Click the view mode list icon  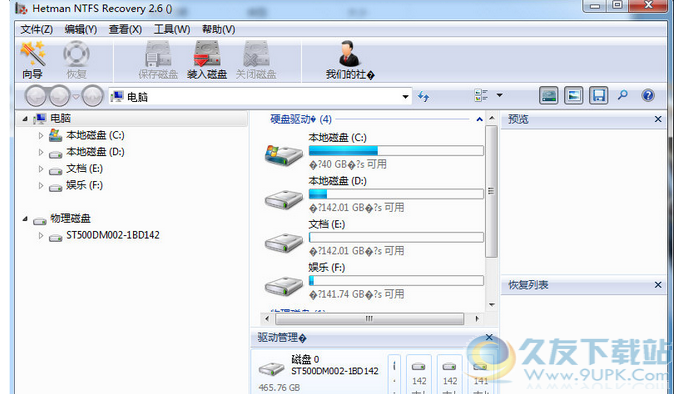tap(481, 96)
